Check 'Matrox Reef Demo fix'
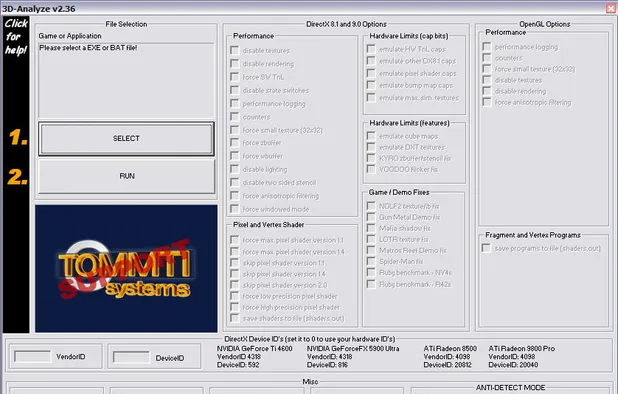Viewport: 618px width, 394px height. pos(371,250)
